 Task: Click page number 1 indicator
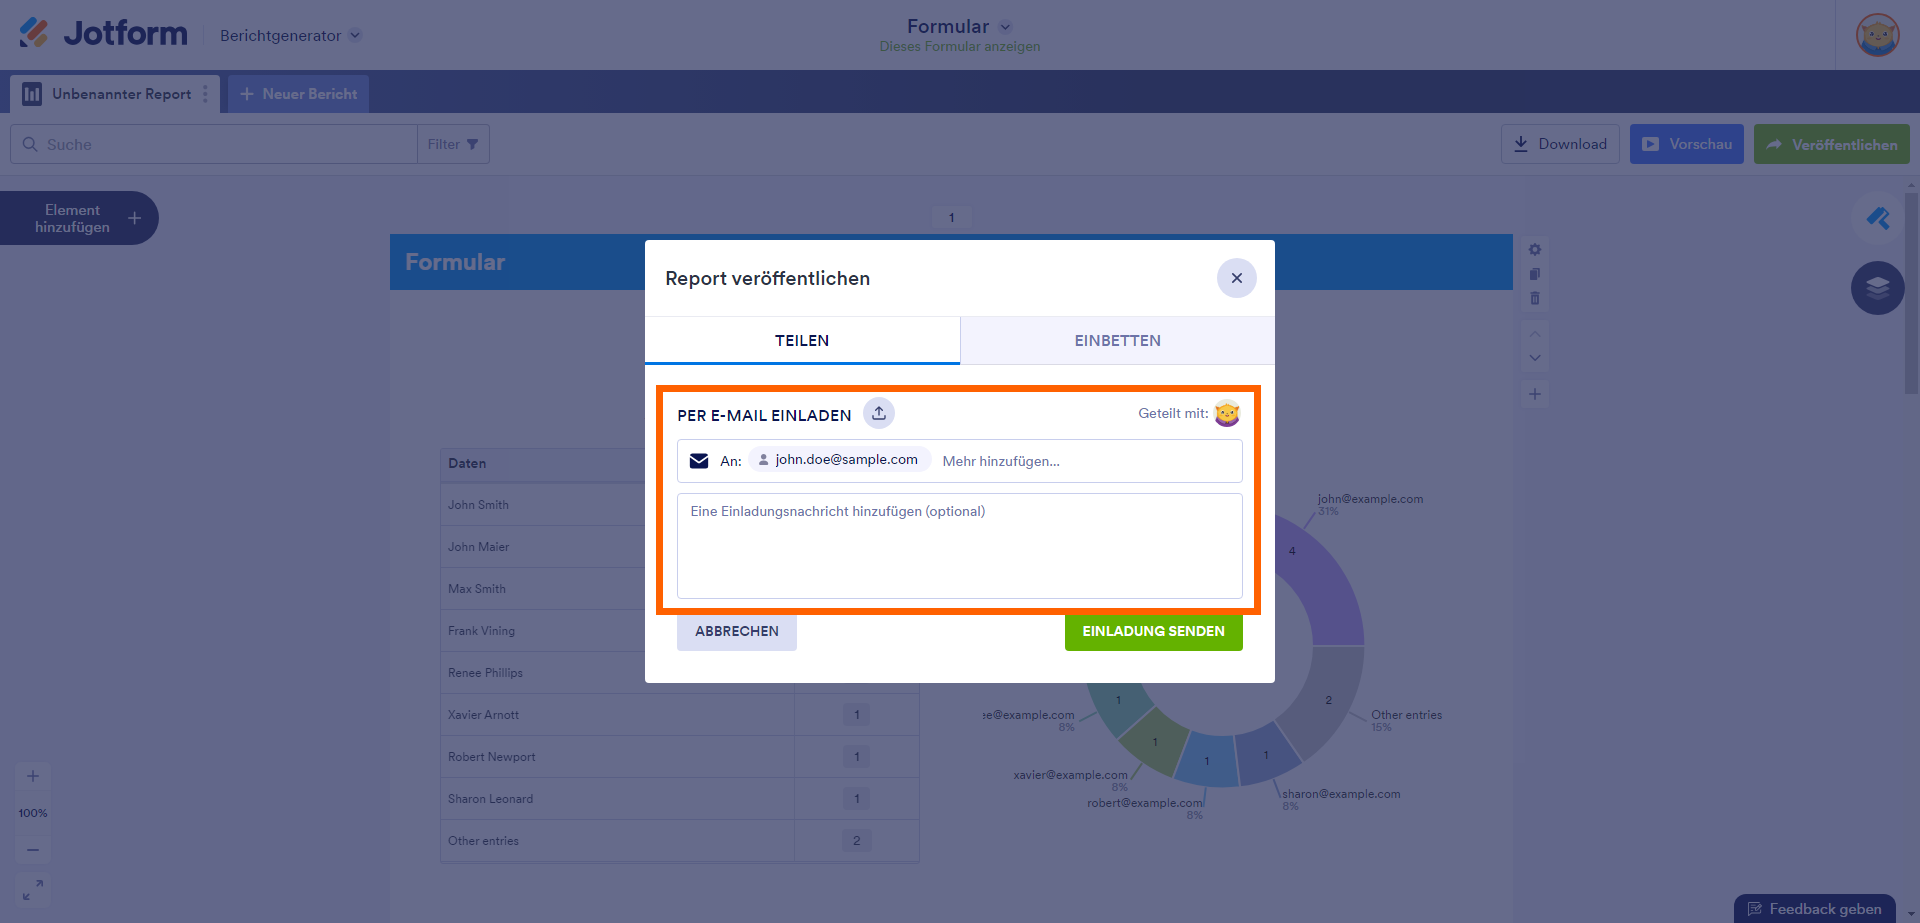point(952,218)
